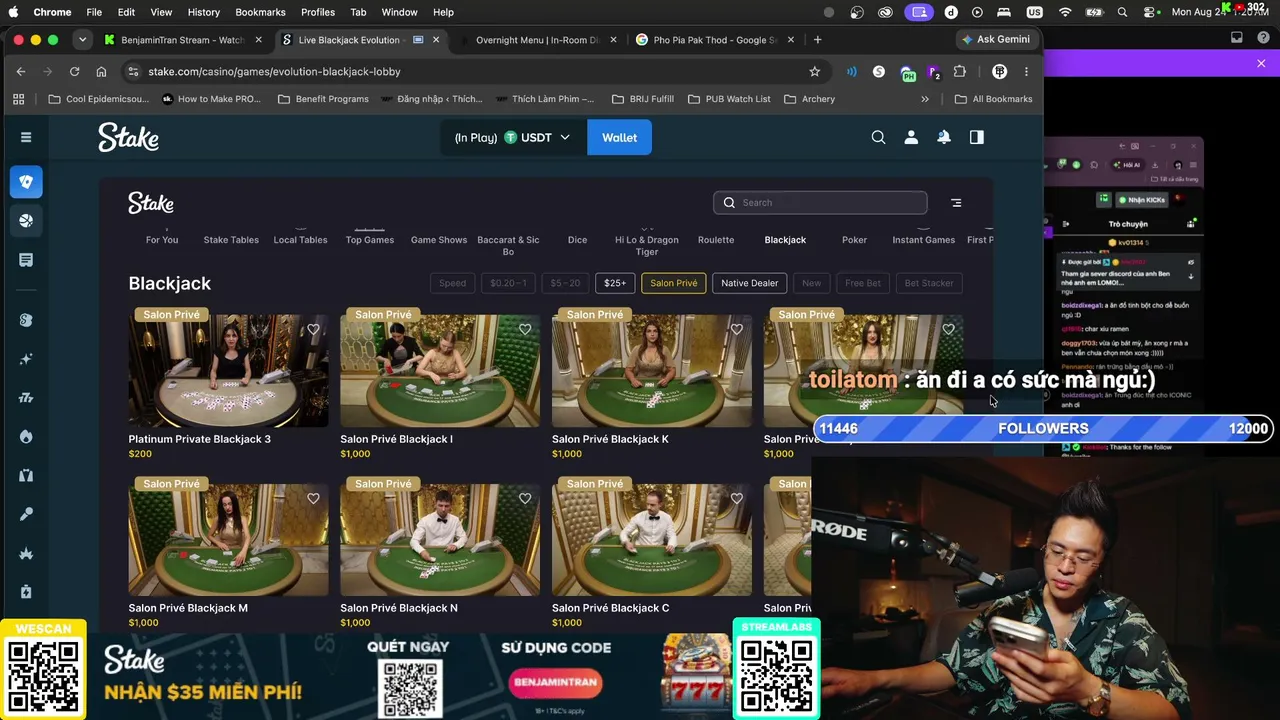This screenshot has width=1280, height=720.
Task: Switch to Pho Pia Pak Thod Google tab
Action: click(x=715, y=40)
